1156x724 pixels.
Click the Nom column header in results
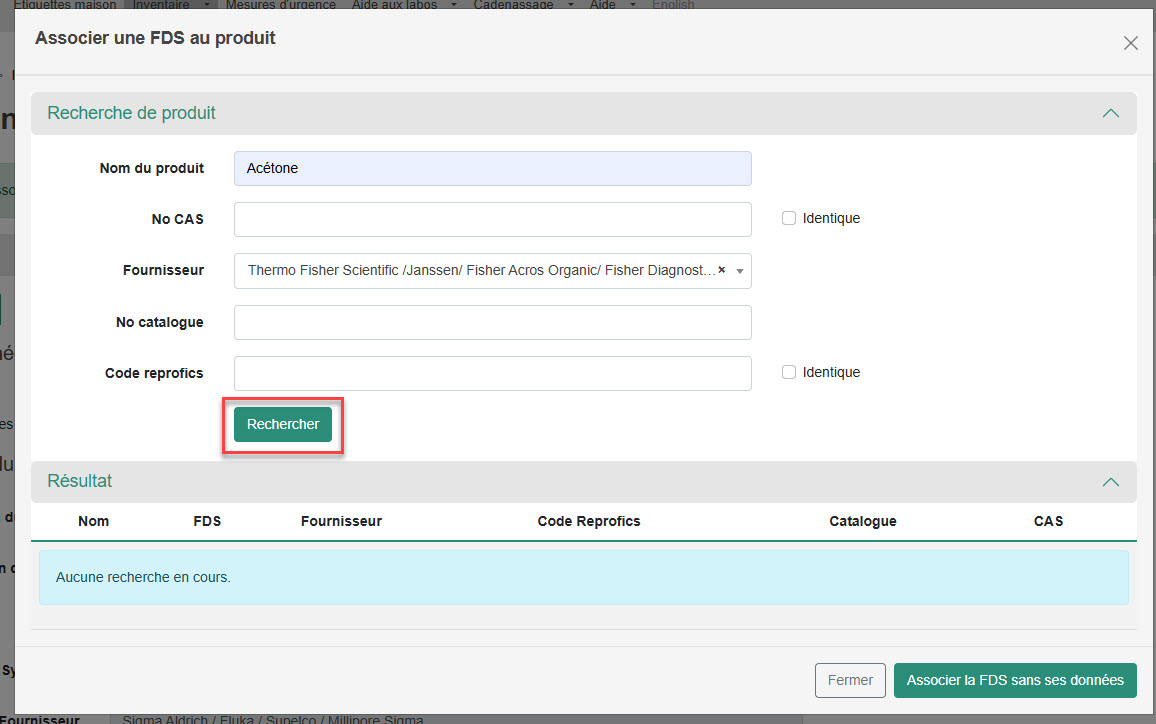[x=94, y=521]
